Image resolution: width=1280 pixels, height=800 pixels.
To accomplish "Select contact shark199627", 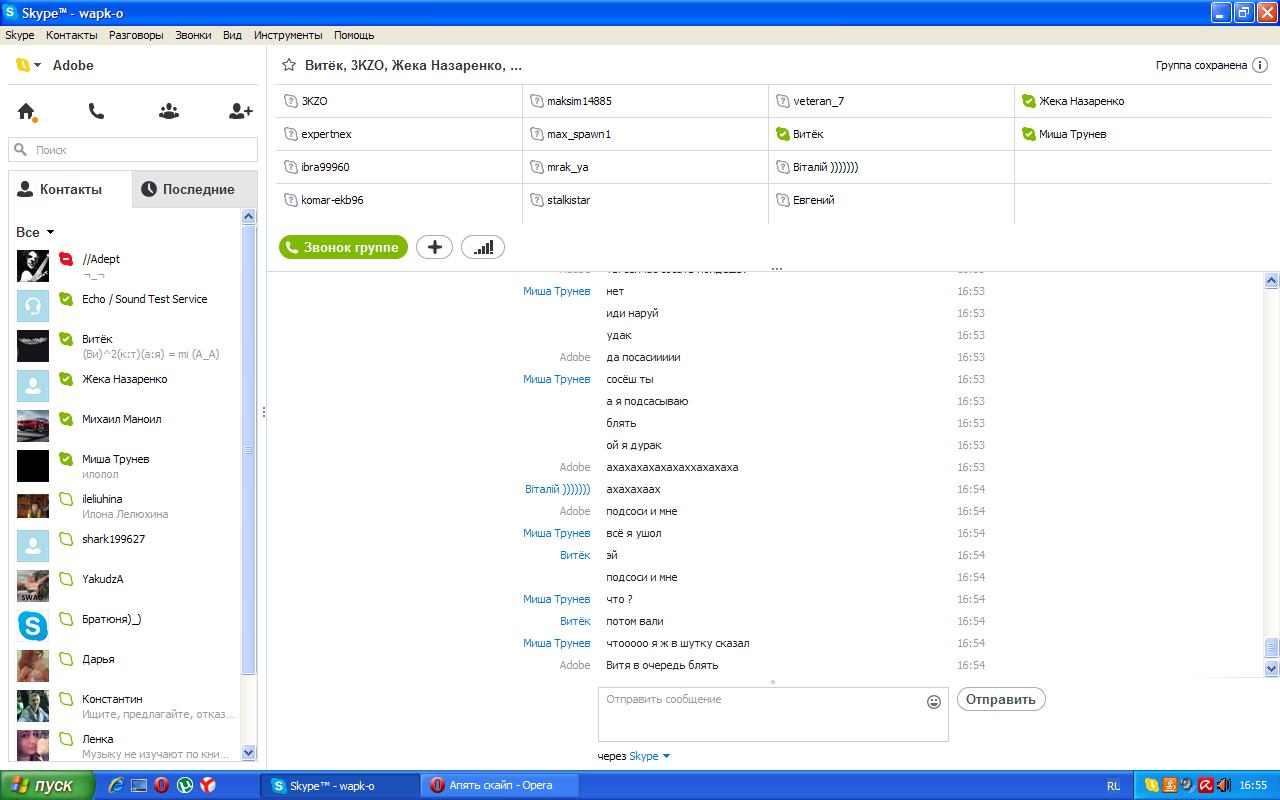I will tap(125, 546).
